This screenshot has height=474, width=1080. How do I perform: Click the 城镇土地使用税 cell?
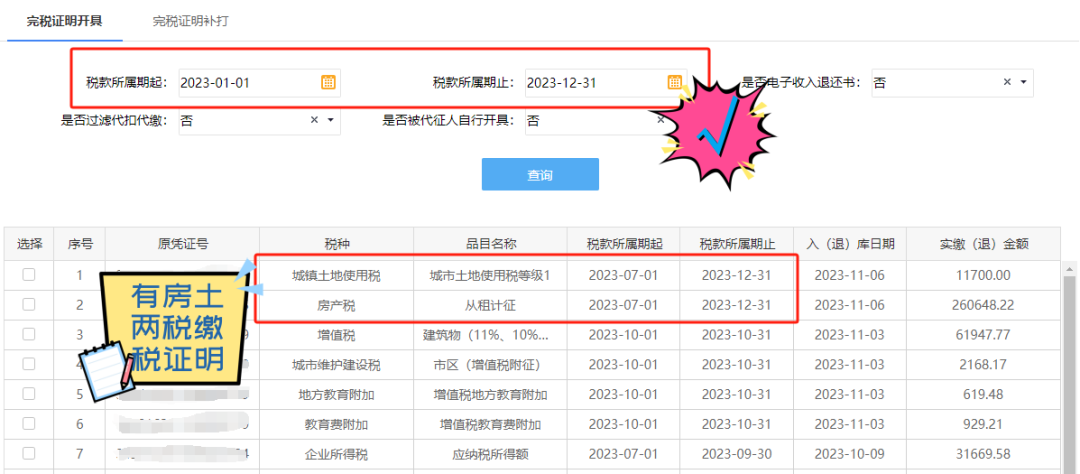click(336, 276)
